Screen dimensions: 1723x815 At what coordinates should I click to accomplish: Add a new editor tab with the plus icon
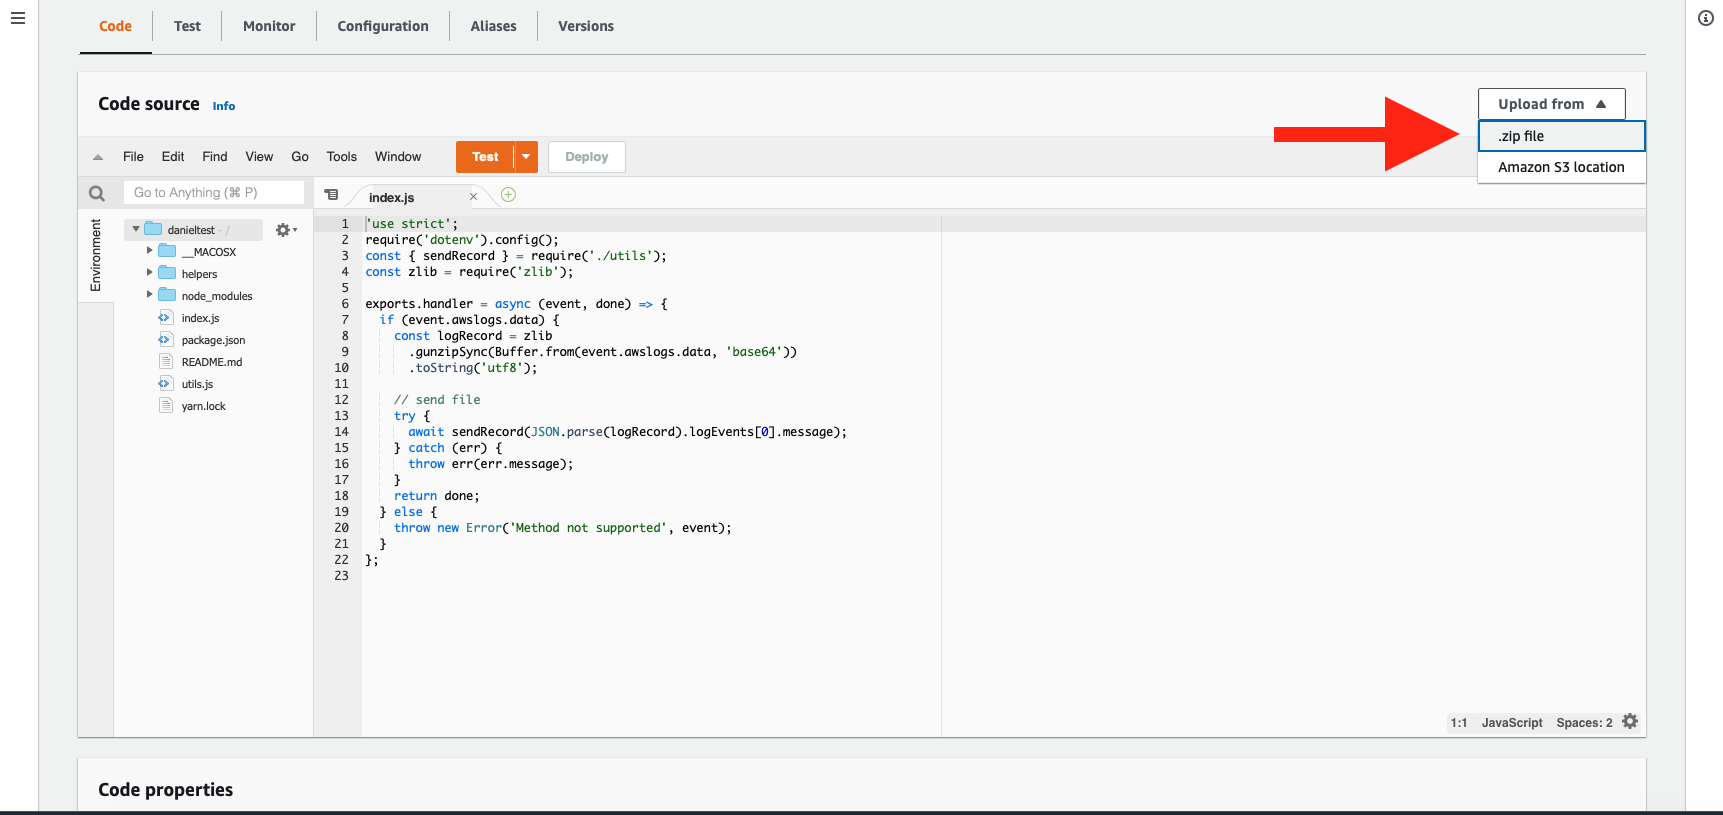pyautogui.click(x=508, y=195)
